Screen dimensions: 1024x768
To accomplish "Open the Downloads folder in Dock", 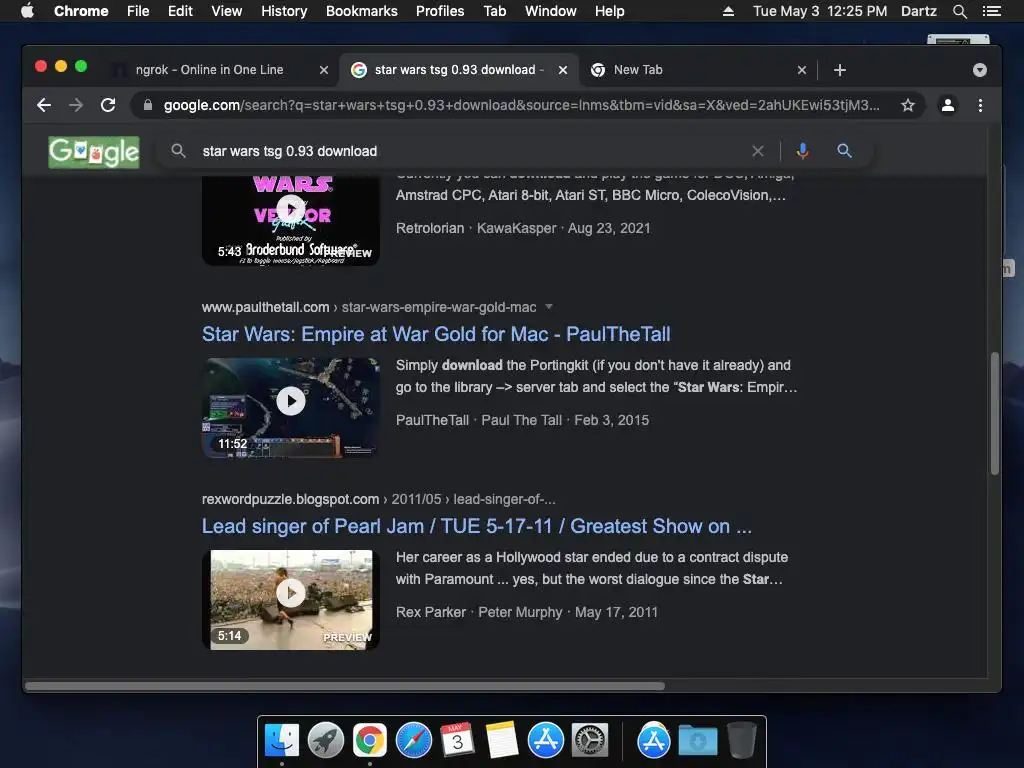I will coord(697,741).
